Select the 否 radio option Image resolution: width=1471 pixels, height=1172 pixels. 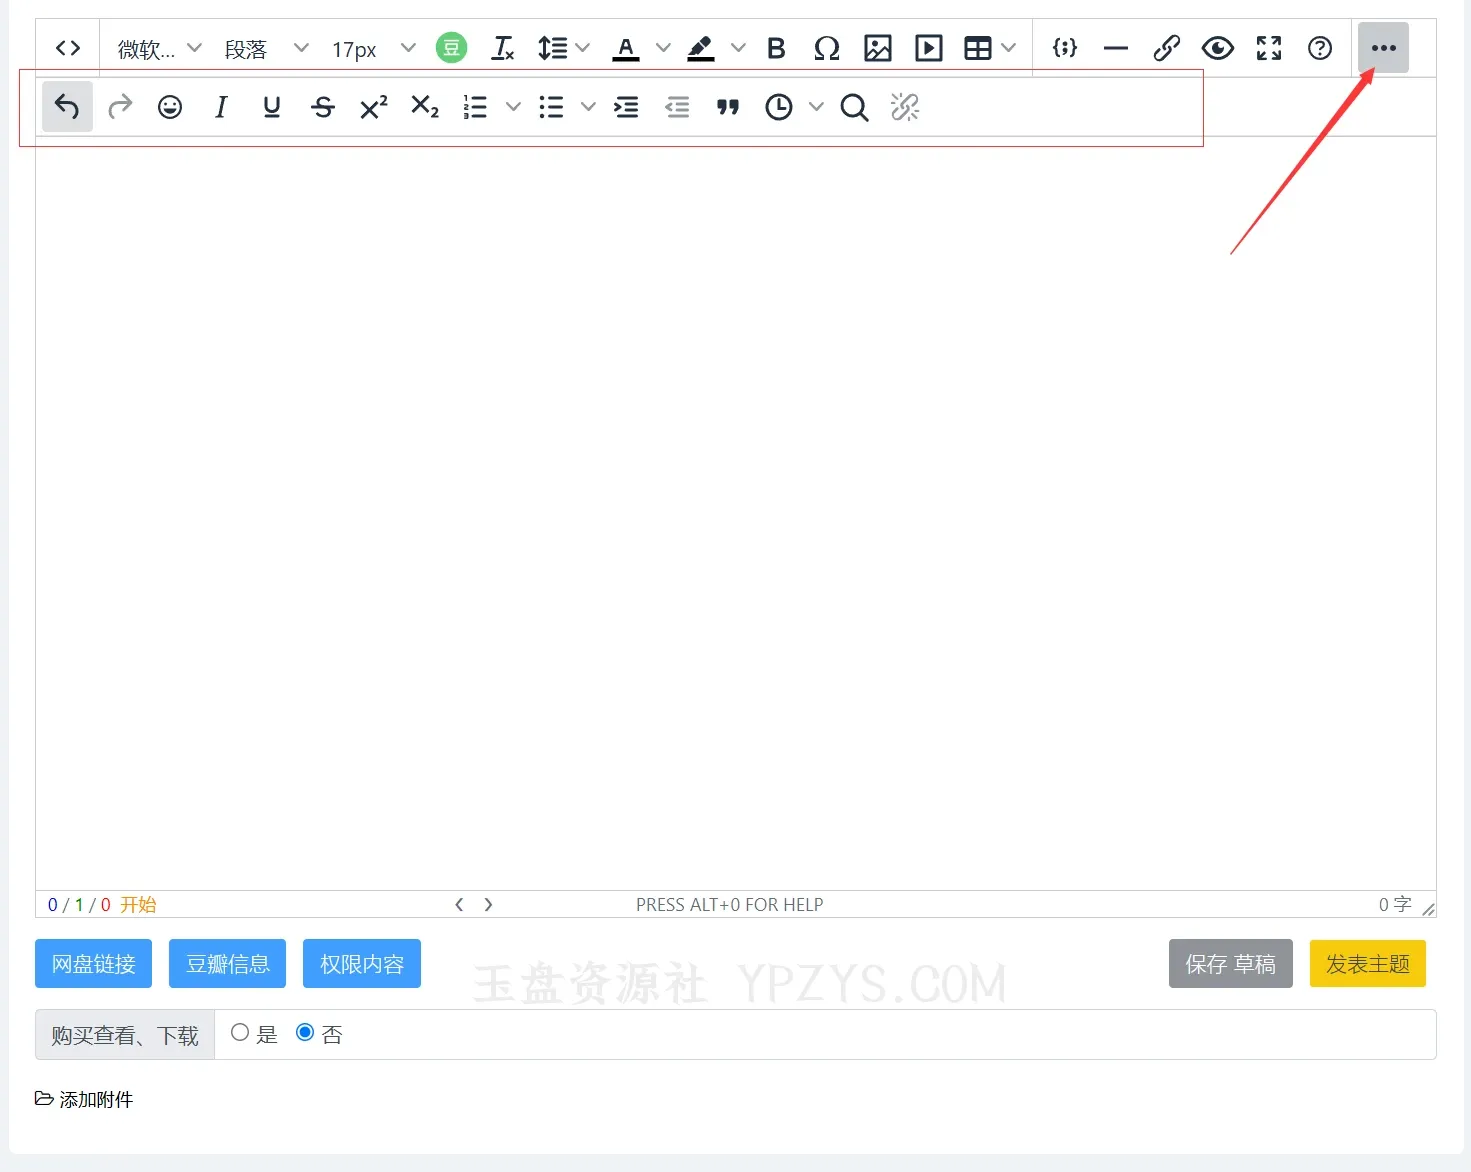point(305,1033)
